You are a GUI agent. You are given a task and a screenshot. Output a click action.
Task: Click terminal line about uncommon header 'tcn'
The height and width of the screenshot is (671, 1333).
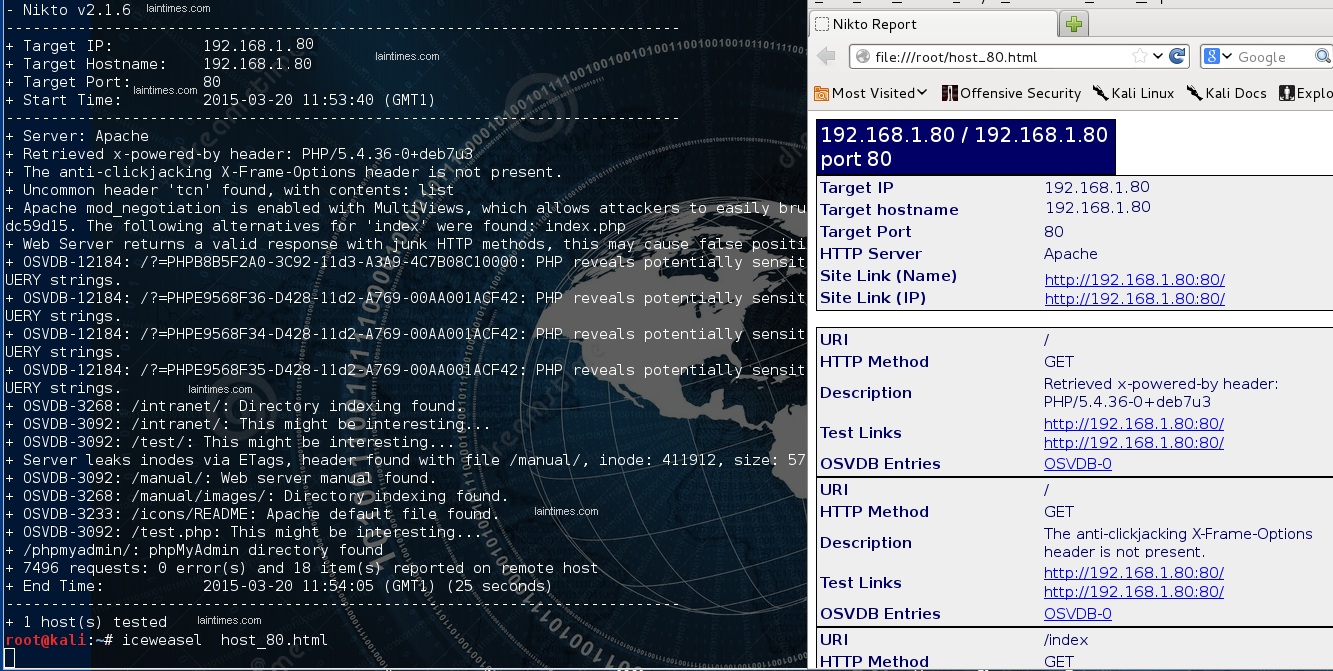(x=230, y=190)
